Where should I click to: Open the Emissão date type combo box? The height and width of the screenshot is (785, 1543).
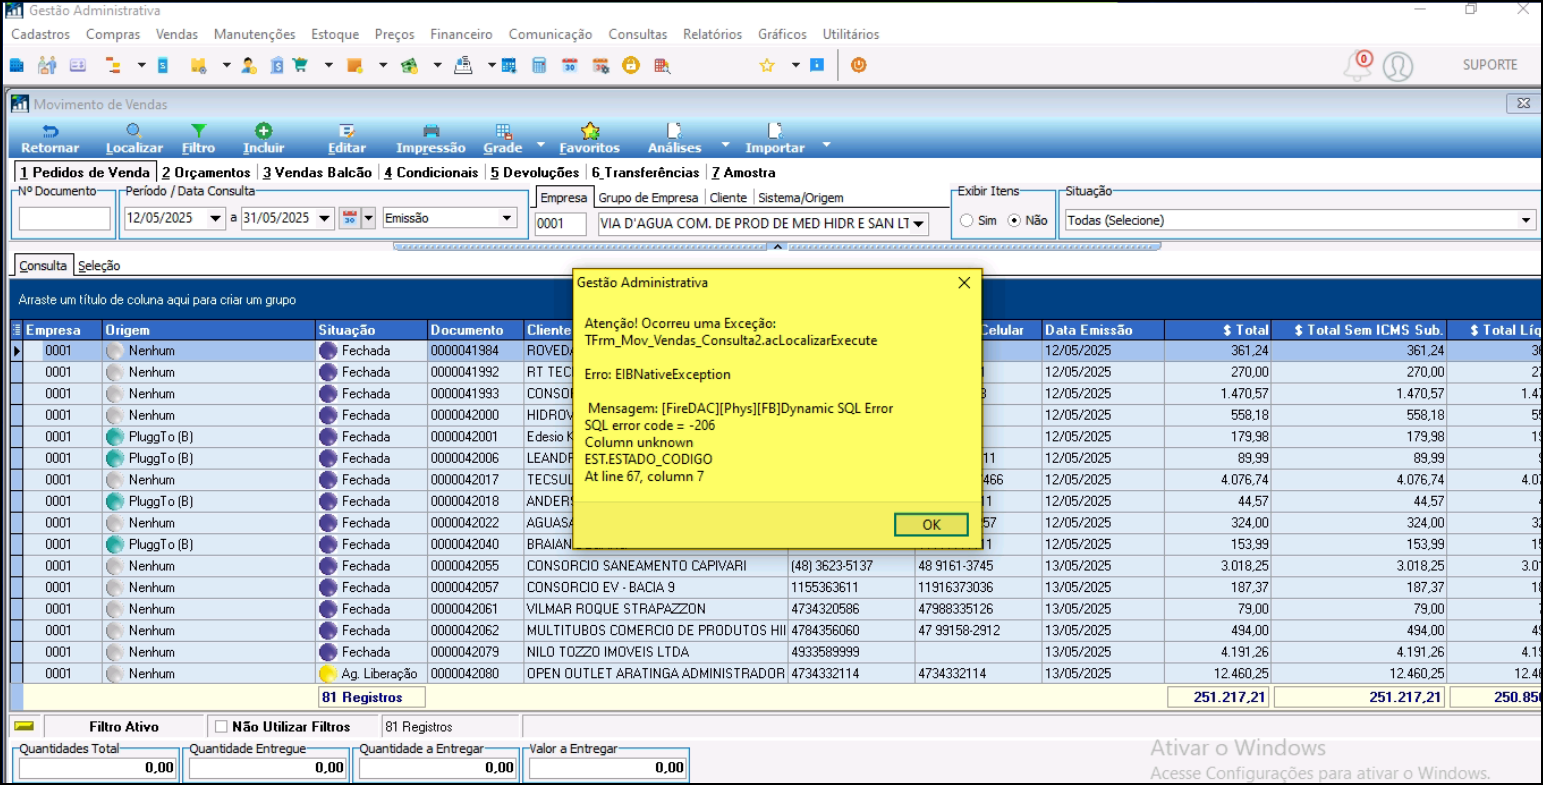(450, 218)
